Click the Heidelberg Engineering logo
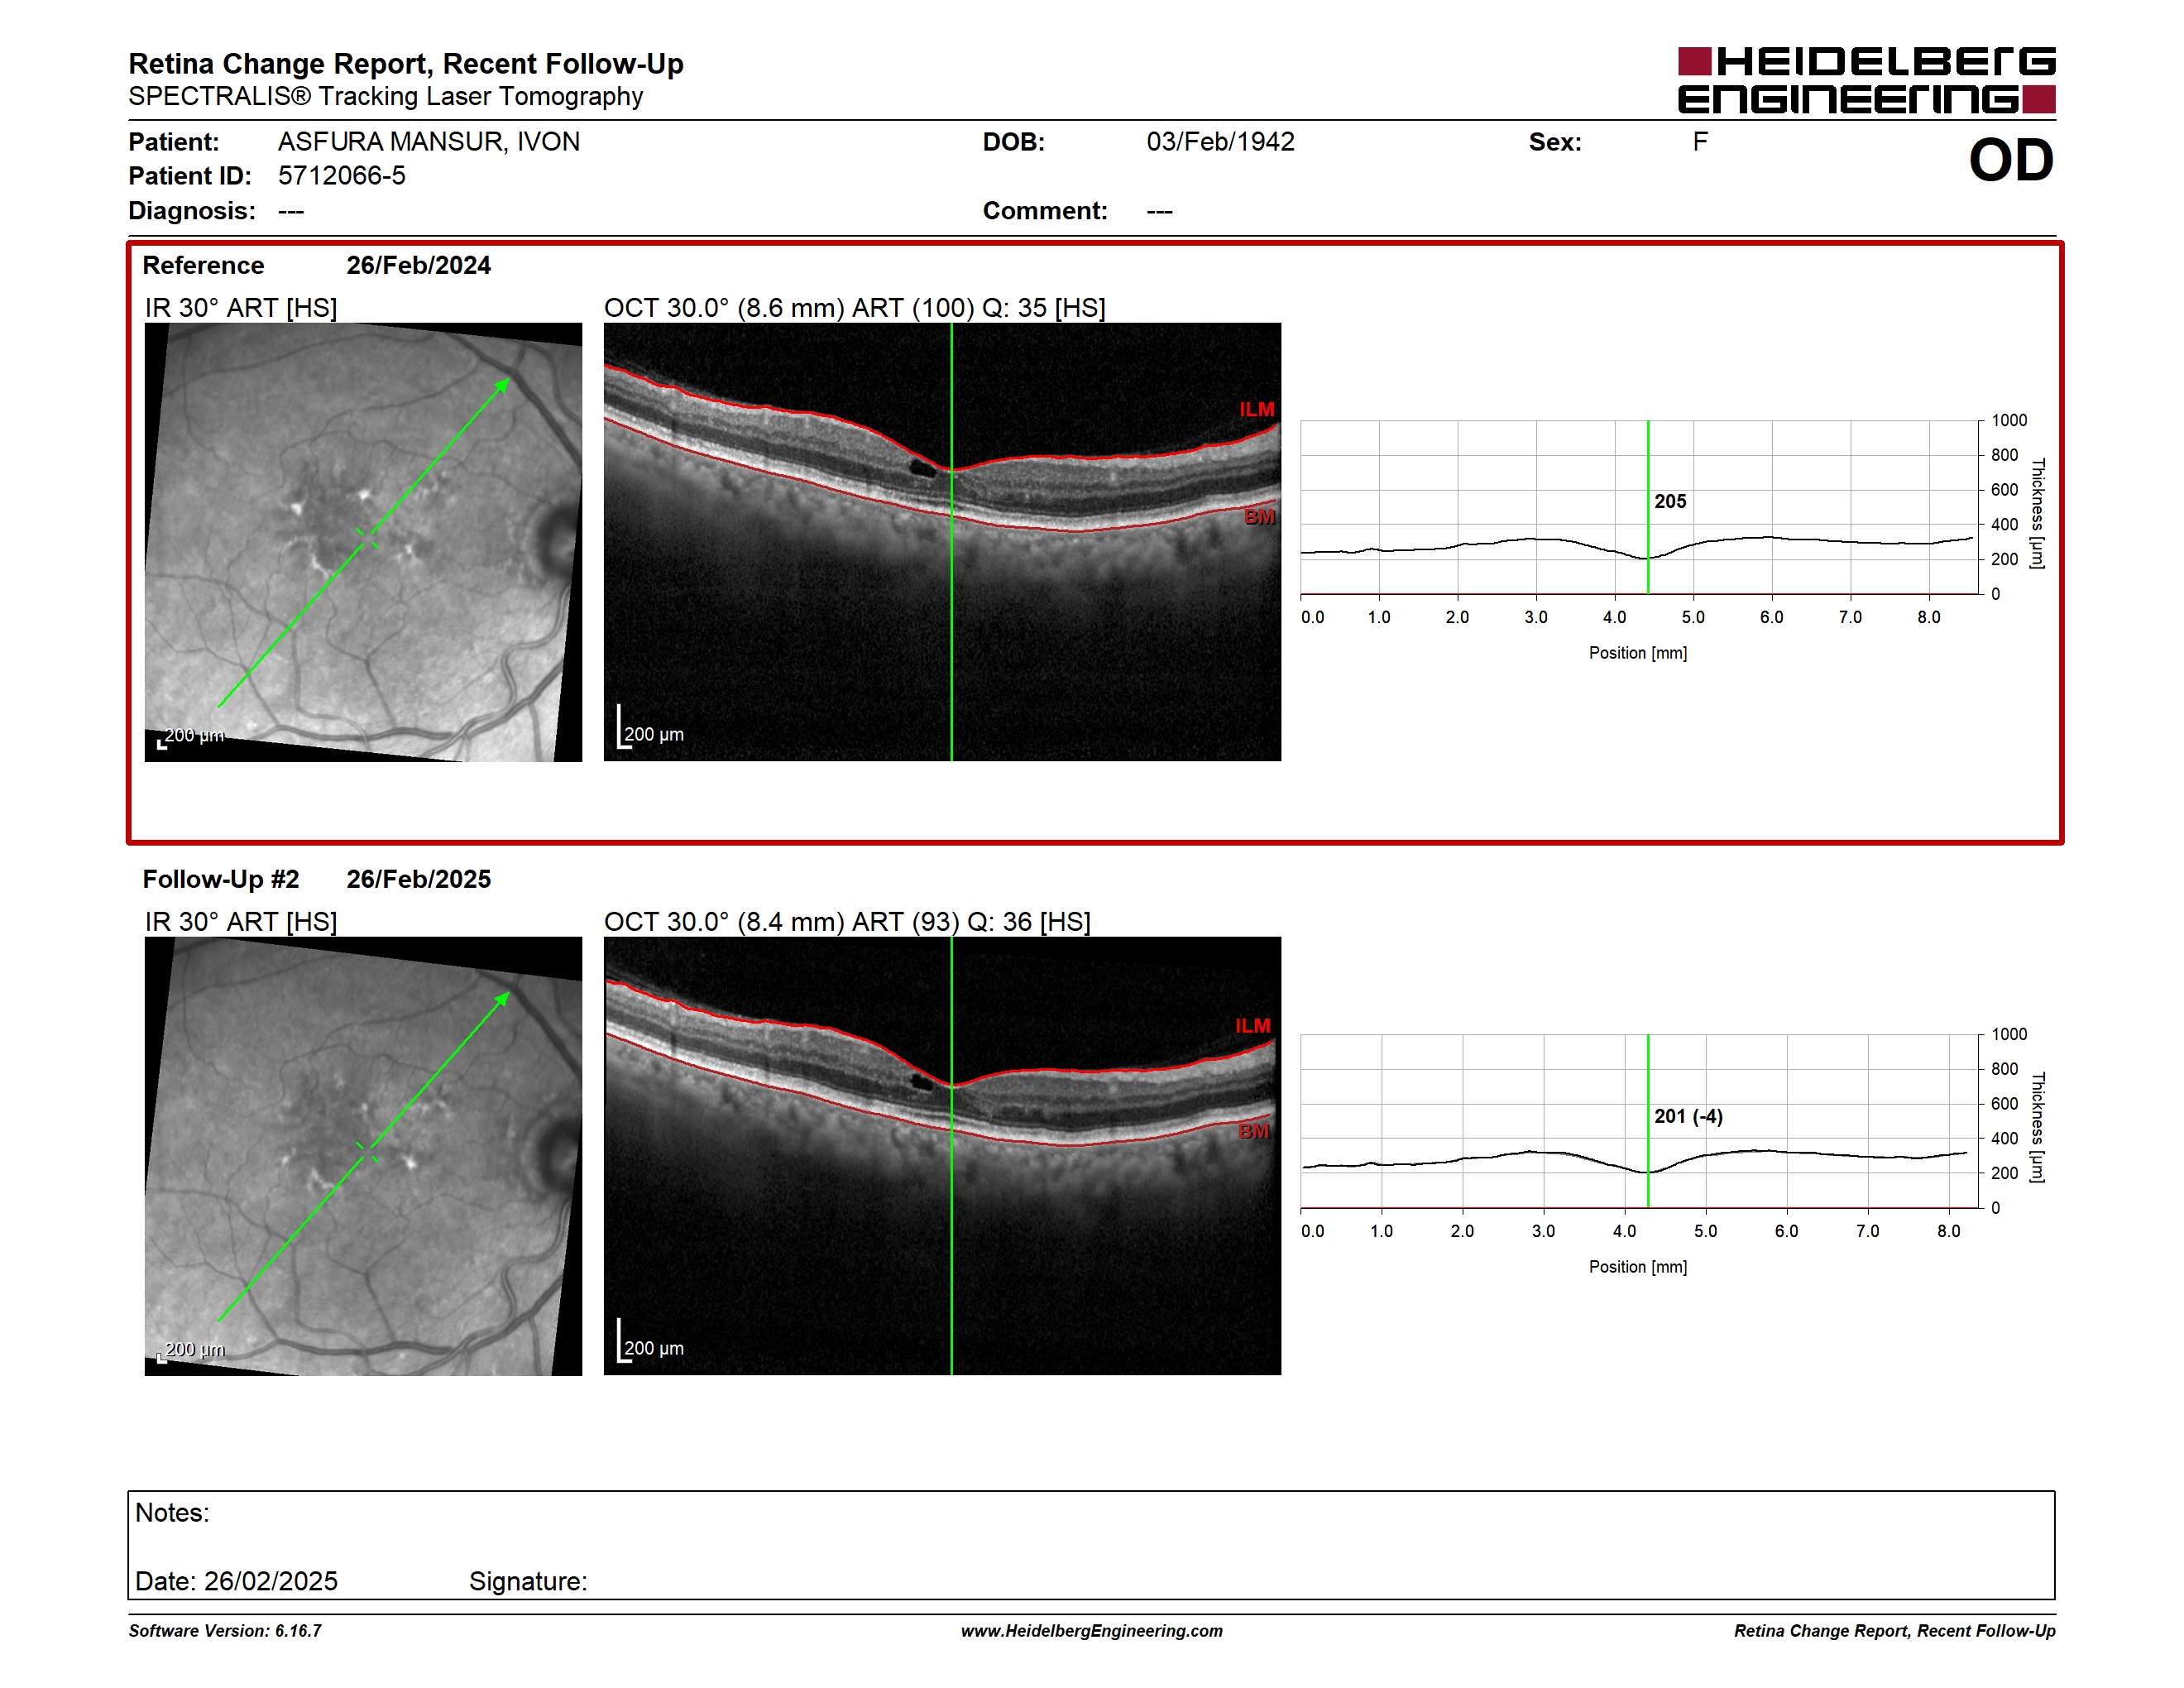Viewport: 2184px width, 1688px height. [1866, 80]
